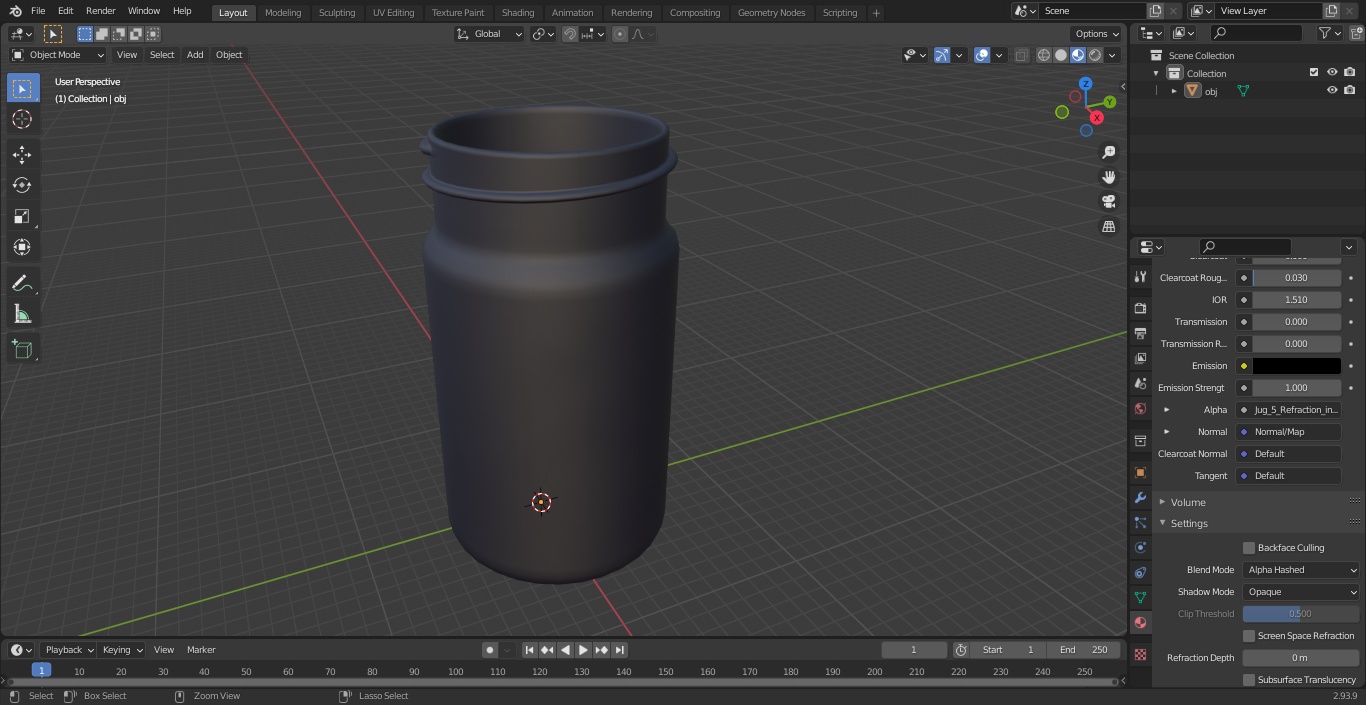Expand obj in the outliner tree
This screenshot has width=1366, height=705.
pyautogui.click(x=1174, y=91)
